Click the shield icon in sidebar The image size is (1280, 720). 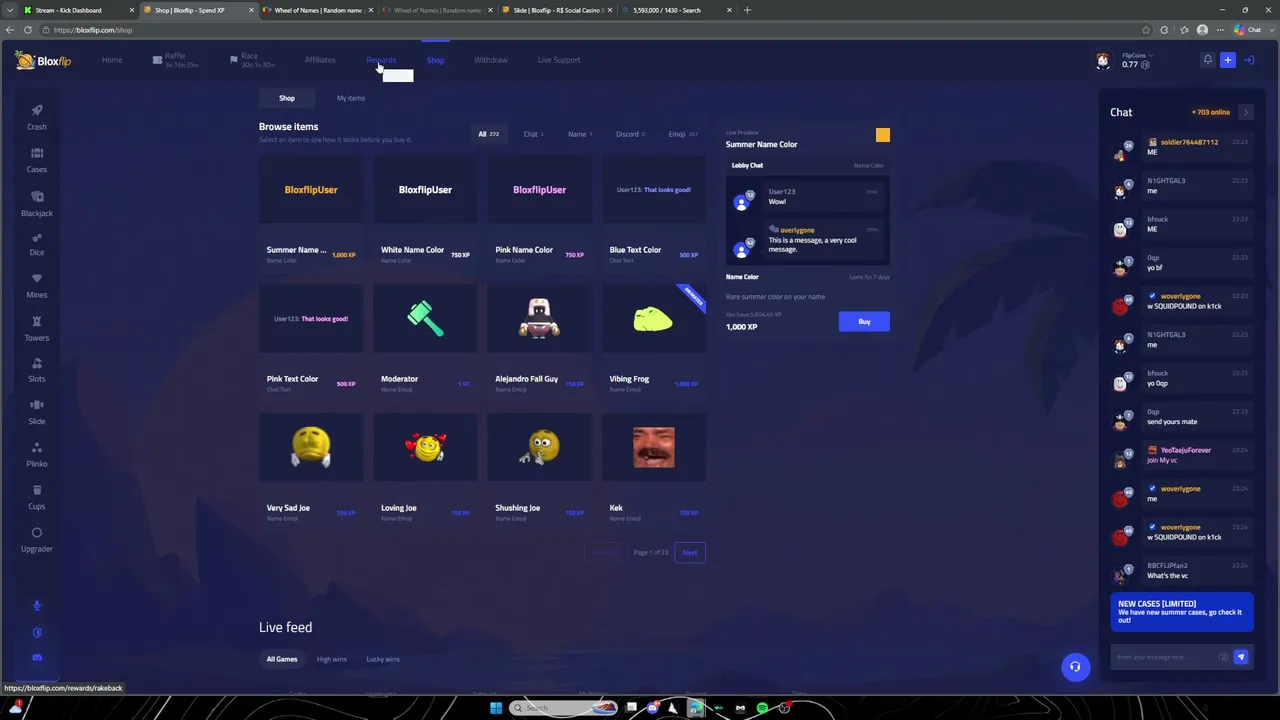tap(37, 632)
